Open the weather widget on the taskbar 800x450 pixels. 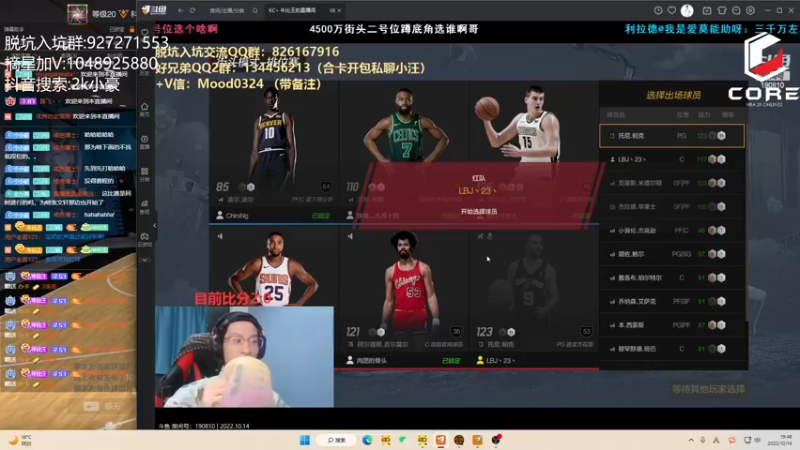coord(20,440)
